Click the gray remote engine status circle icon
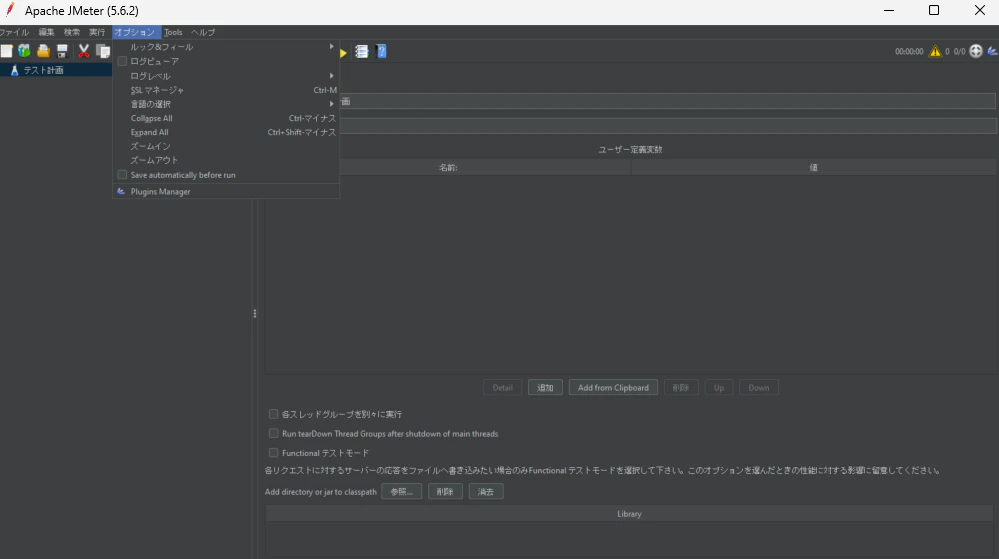Viewport: 999px width, 559px height. (976, 51)
